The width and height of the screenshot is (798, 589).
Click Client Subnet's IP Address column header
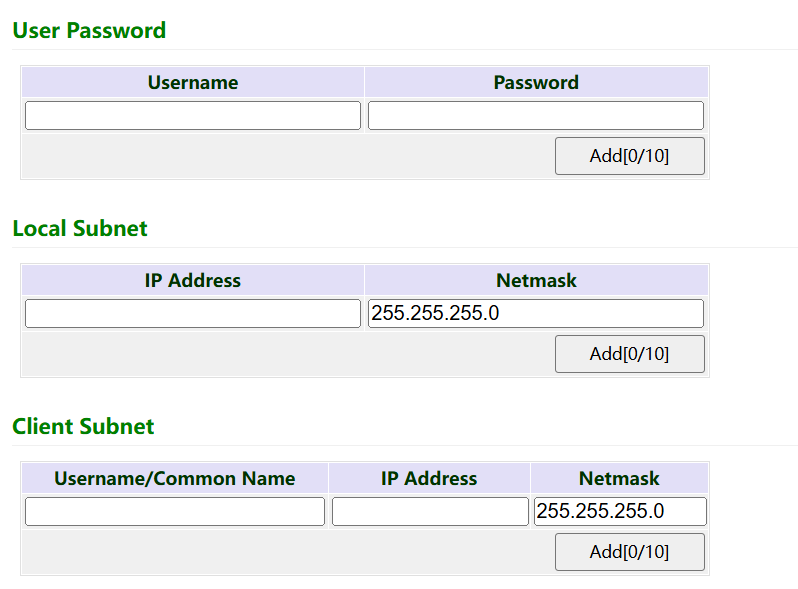click(x=429, y=478)
